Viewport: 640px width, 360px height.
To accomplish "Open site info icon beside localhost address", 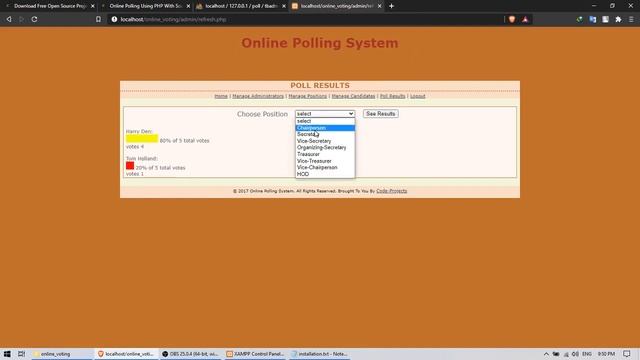I will click(x=114, y=19).
